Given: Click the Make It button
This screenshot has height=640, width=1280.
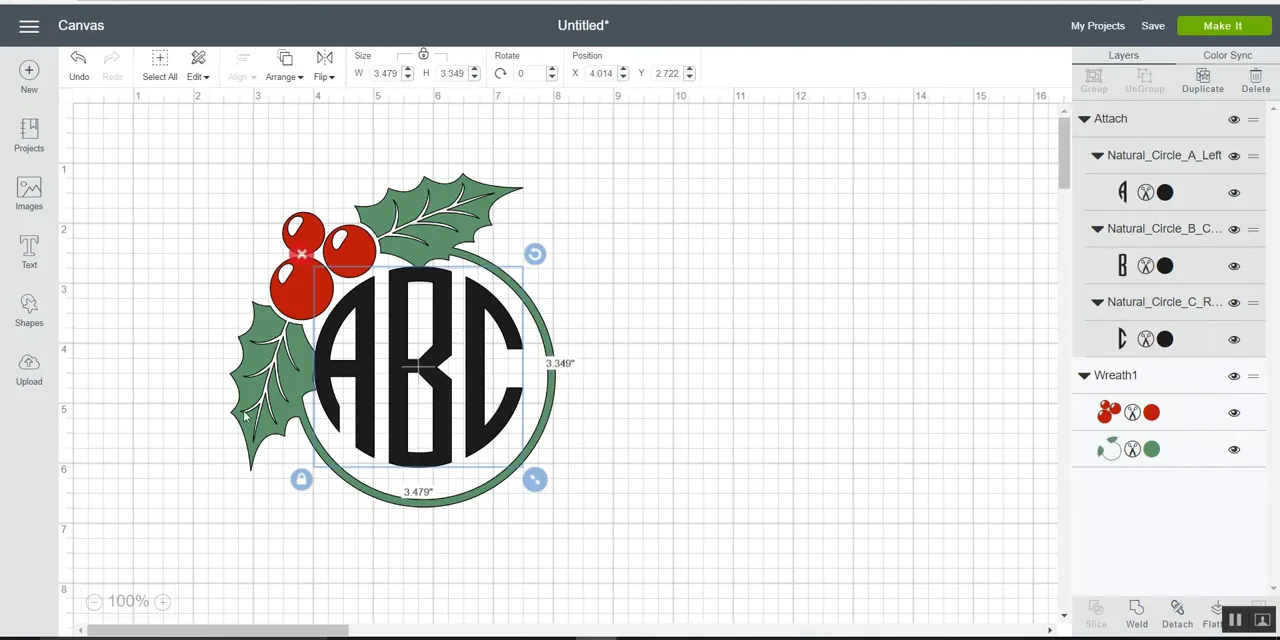Looking at the screenshot, I should coord(1223,26).
